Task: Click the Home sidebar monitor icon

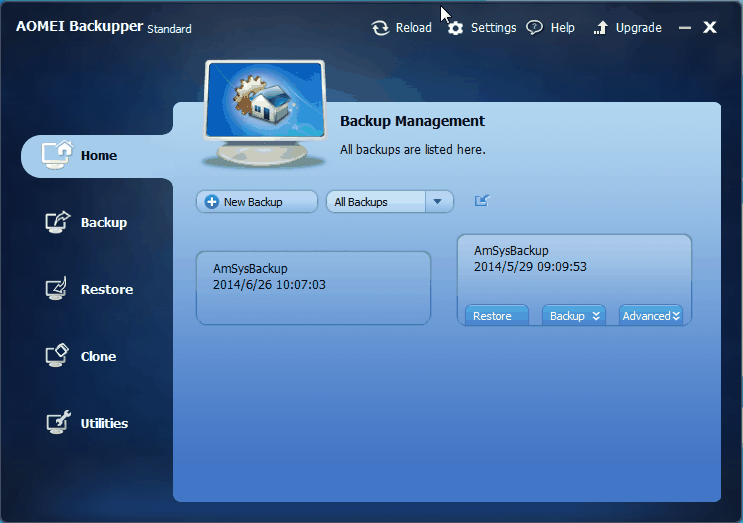Action: click(x=57, y=154)
